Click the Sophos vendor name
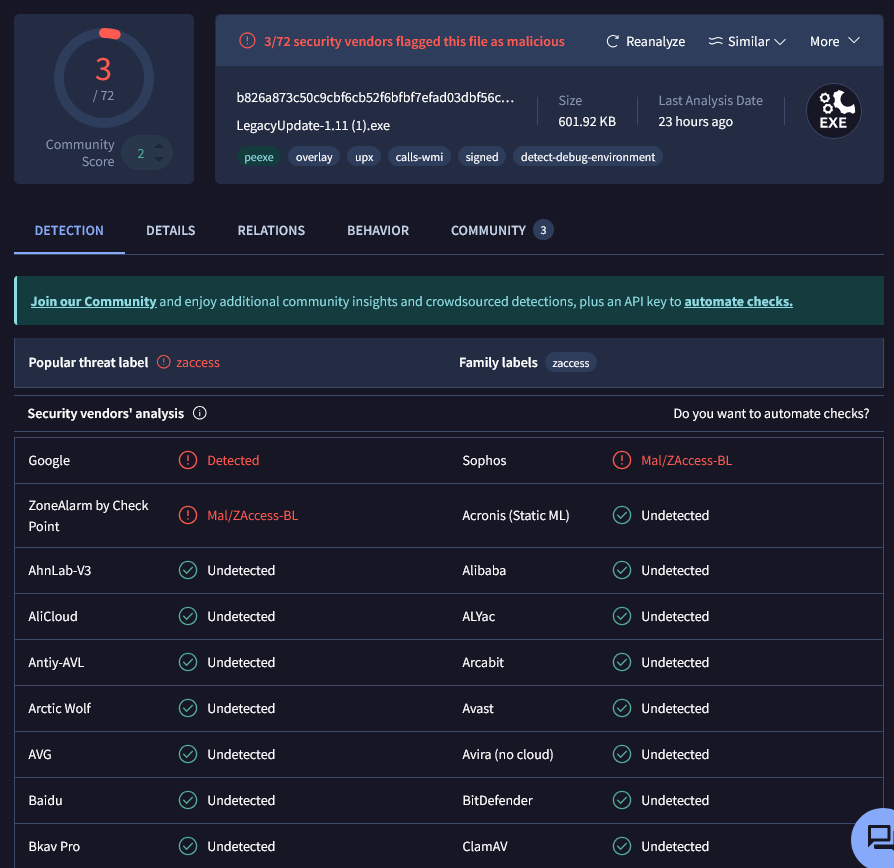This screenshot has width=894, height=868. (x=484, y=460)
